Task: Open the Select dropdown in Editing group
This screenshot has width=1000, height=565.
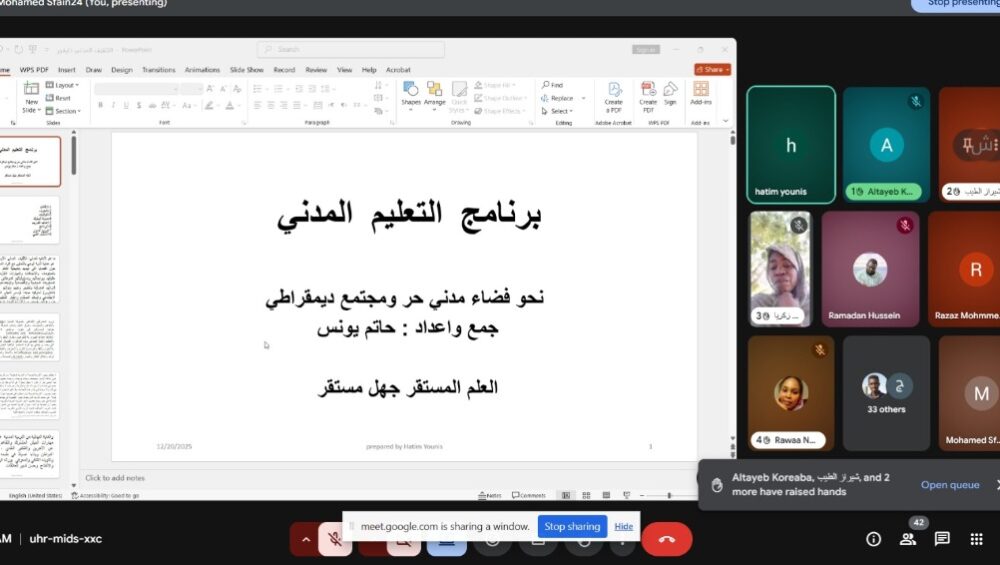Action: pos(560,111)
